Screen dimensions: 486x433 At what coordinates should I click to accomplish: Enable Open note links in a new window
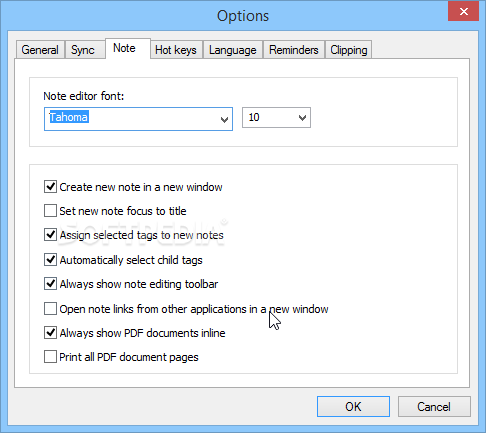coord(50,309)
